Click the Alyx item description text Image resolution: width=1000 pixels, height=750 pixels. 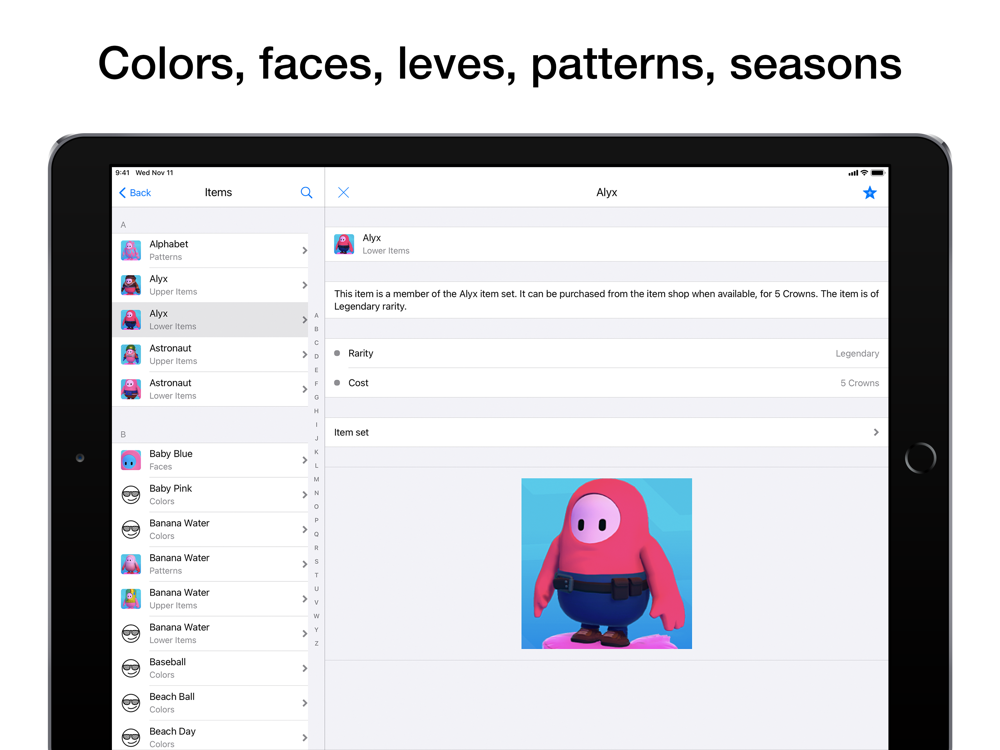coord(607,300)
